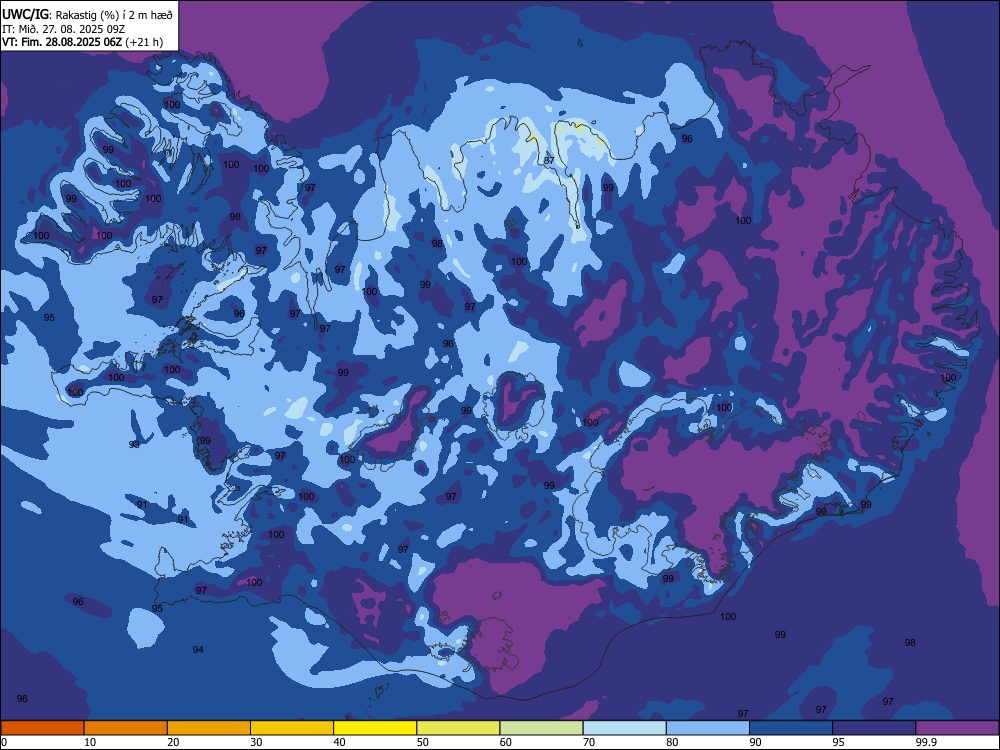The width and height of the screenshot is (1000, 750).
Task: Select the orange 10–20 legend swatch
Action: tap(126, 728)
